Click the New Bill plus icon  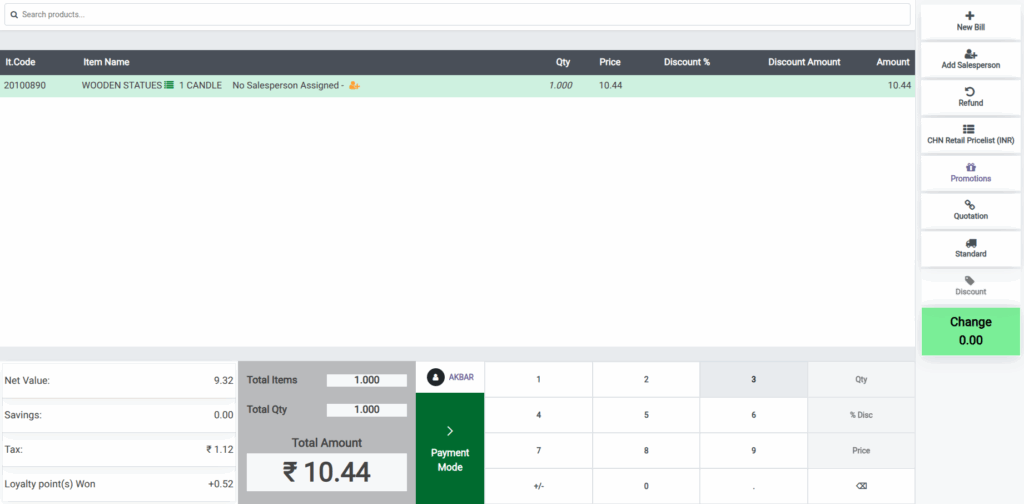[x=970, y=16]
